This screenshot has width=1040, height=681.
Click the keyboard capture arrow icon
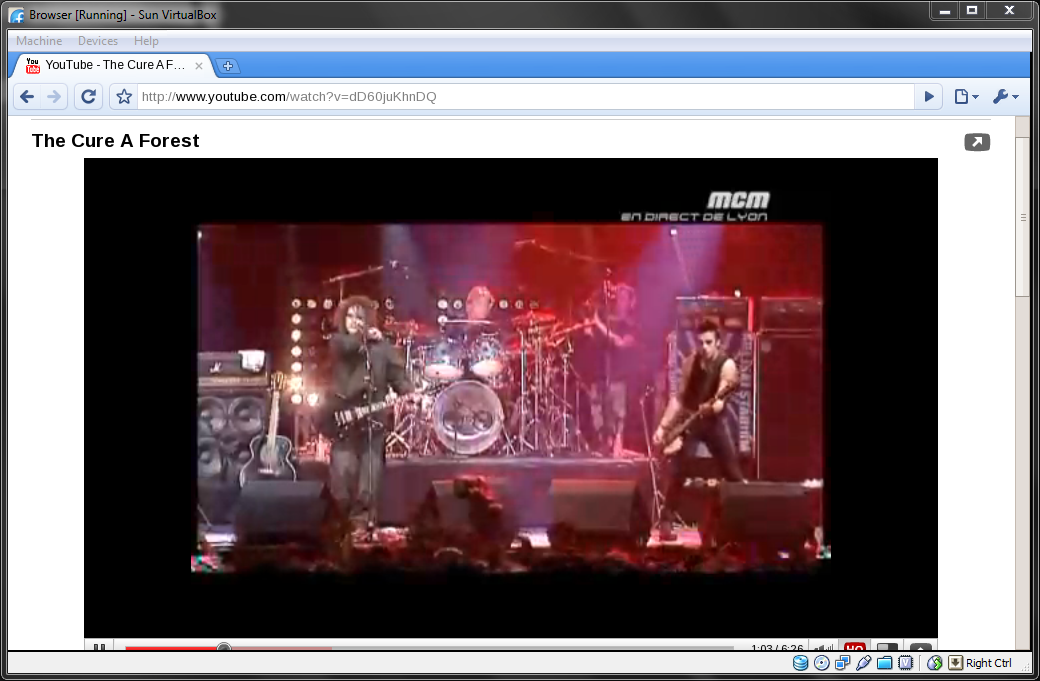(x=955, y=662)
